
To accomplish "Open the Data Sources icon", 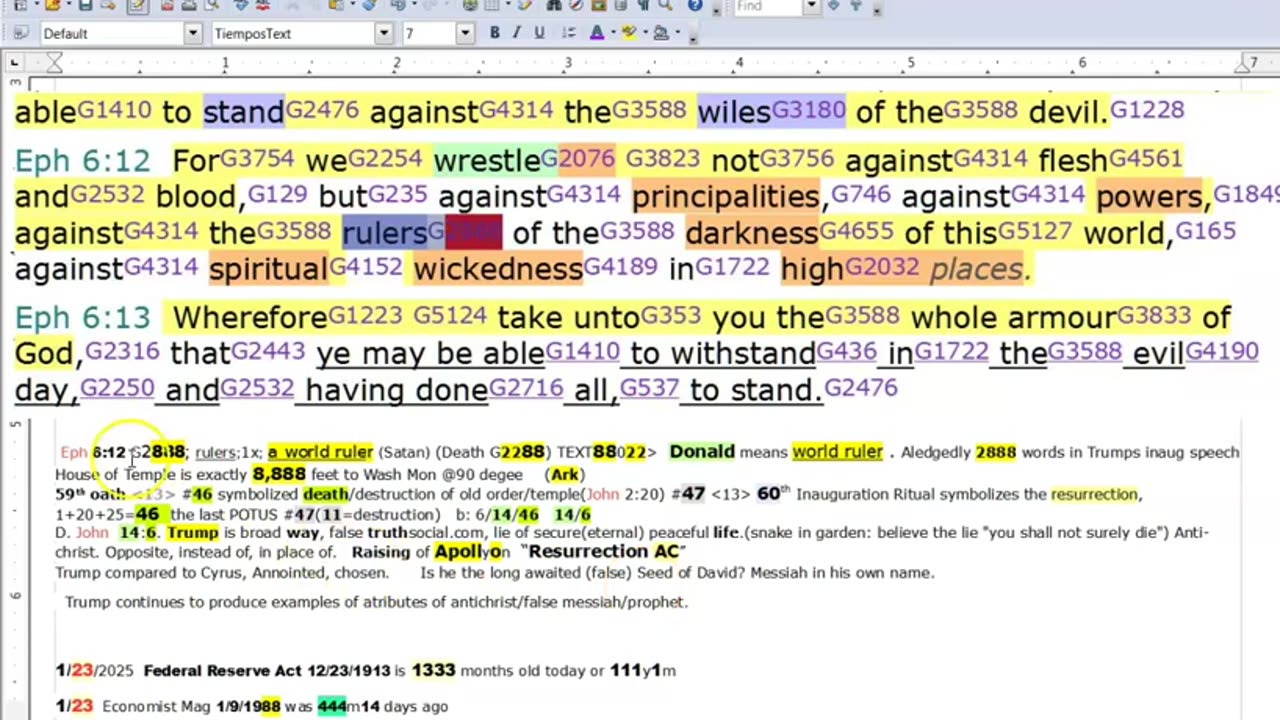I will pos(620,5).
